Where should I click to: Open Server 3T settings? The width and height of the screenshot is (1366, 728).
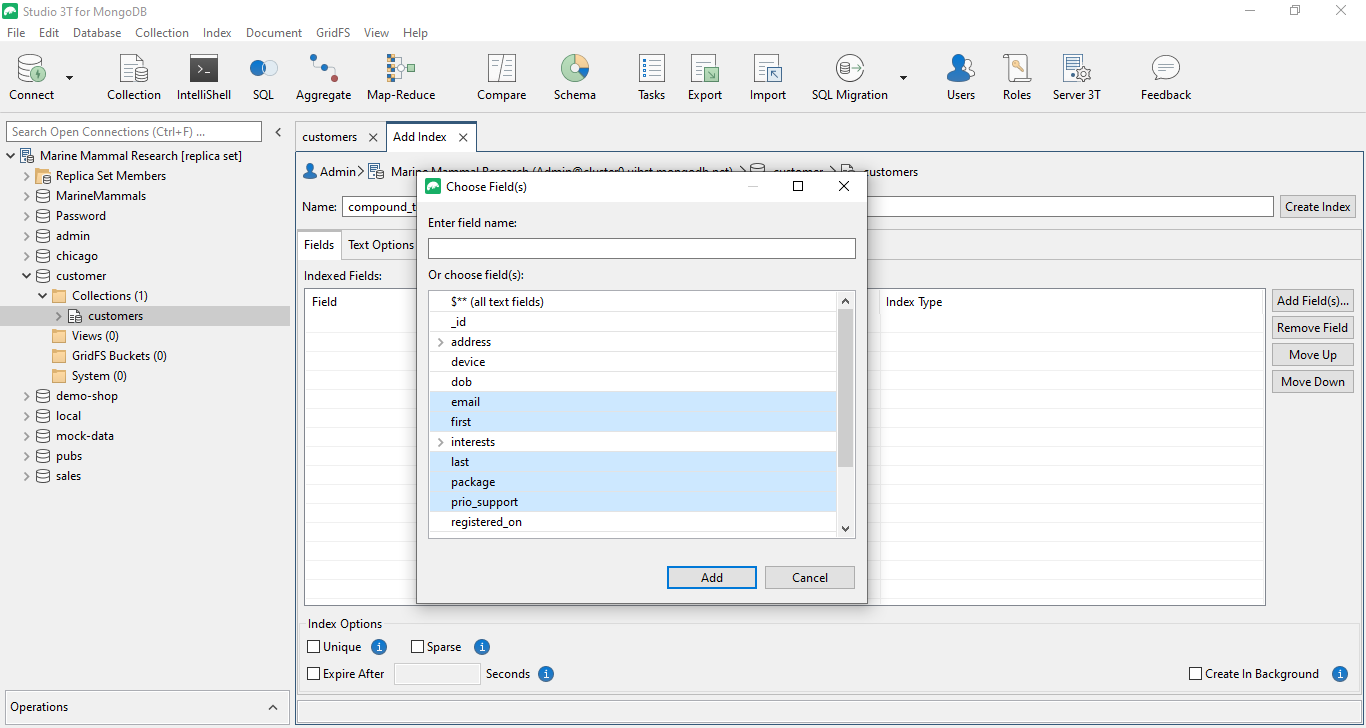(1076, 75)
